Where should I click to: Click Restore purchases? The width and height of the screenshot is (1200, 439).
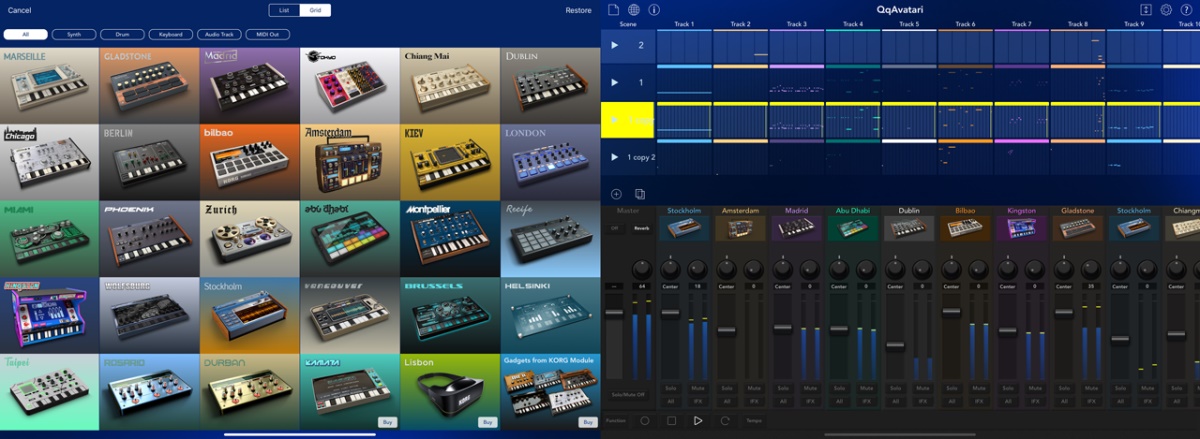point(578,10)
